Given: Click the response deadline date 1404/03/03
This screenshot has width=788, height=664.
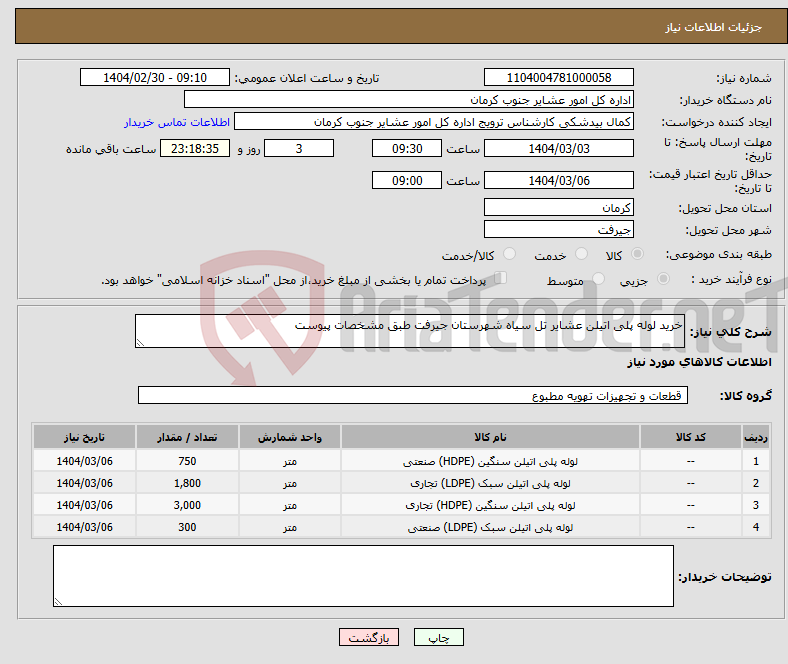Looking at the screenshot, I should point(558,148).
